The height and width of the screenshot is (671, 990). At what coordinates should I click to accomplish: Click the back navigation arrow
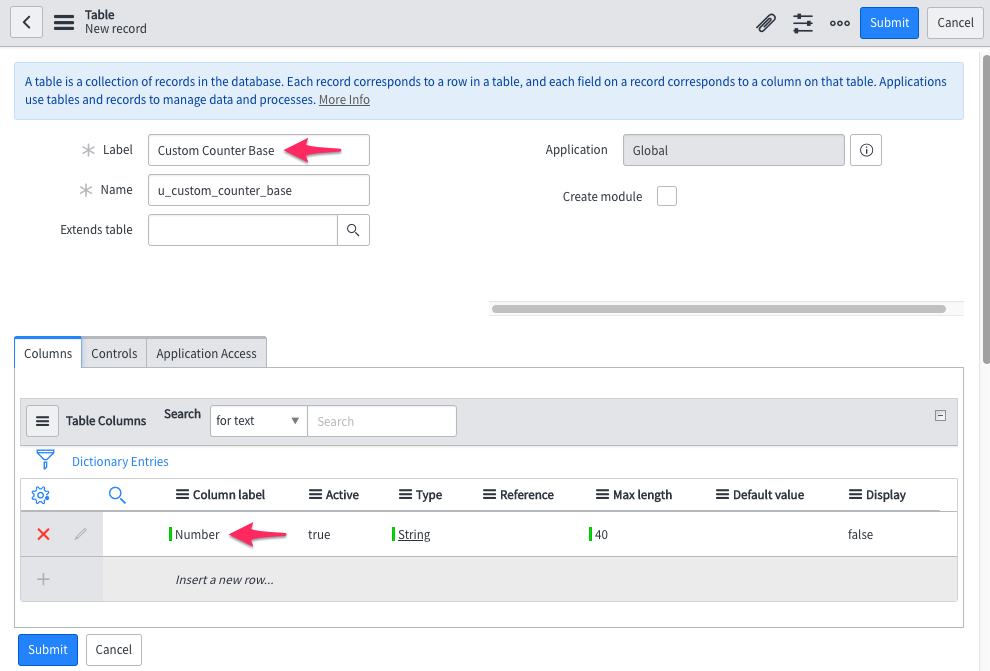(x=26, y=22)
